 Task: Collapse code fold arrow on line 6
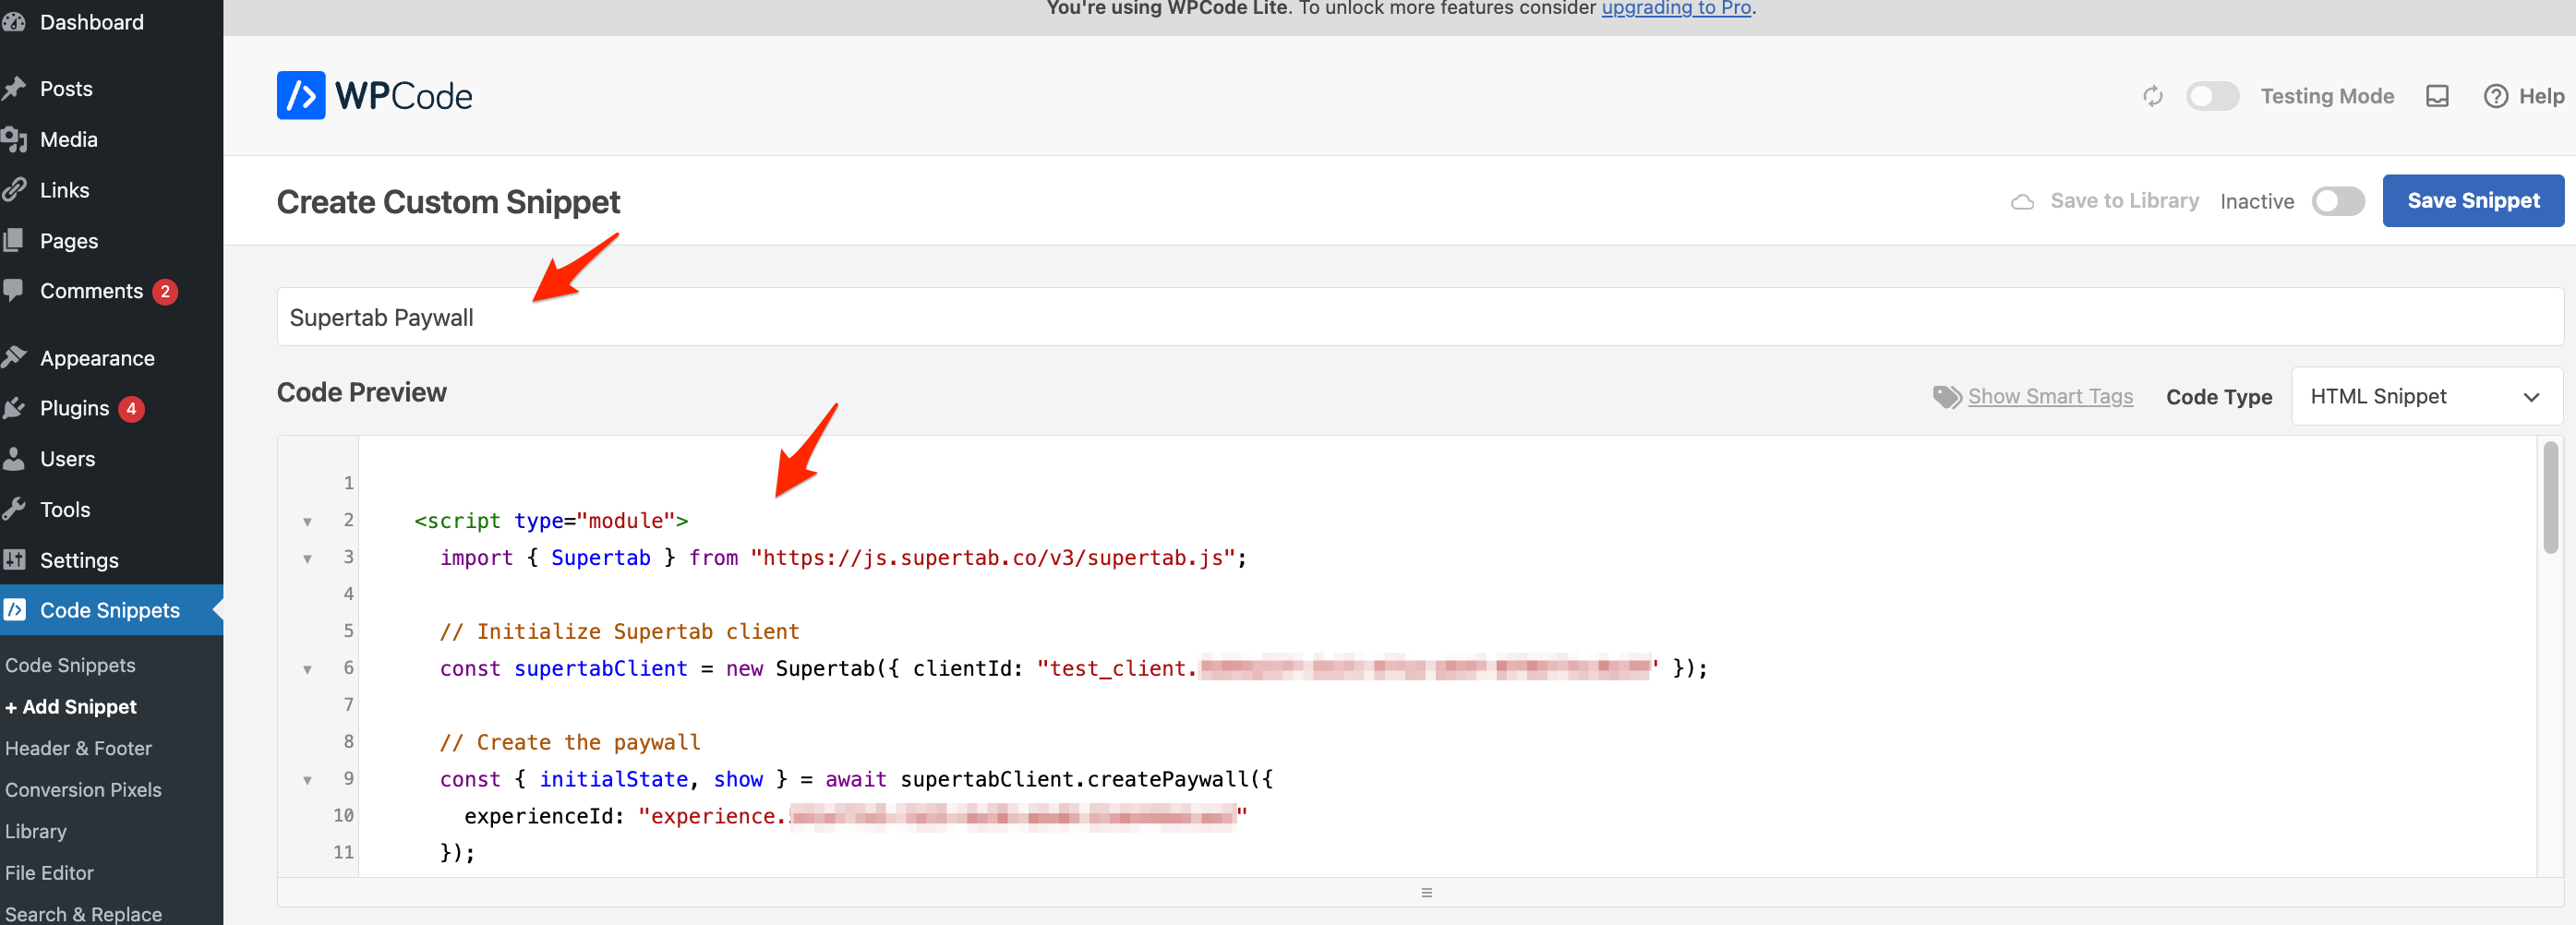307,670
